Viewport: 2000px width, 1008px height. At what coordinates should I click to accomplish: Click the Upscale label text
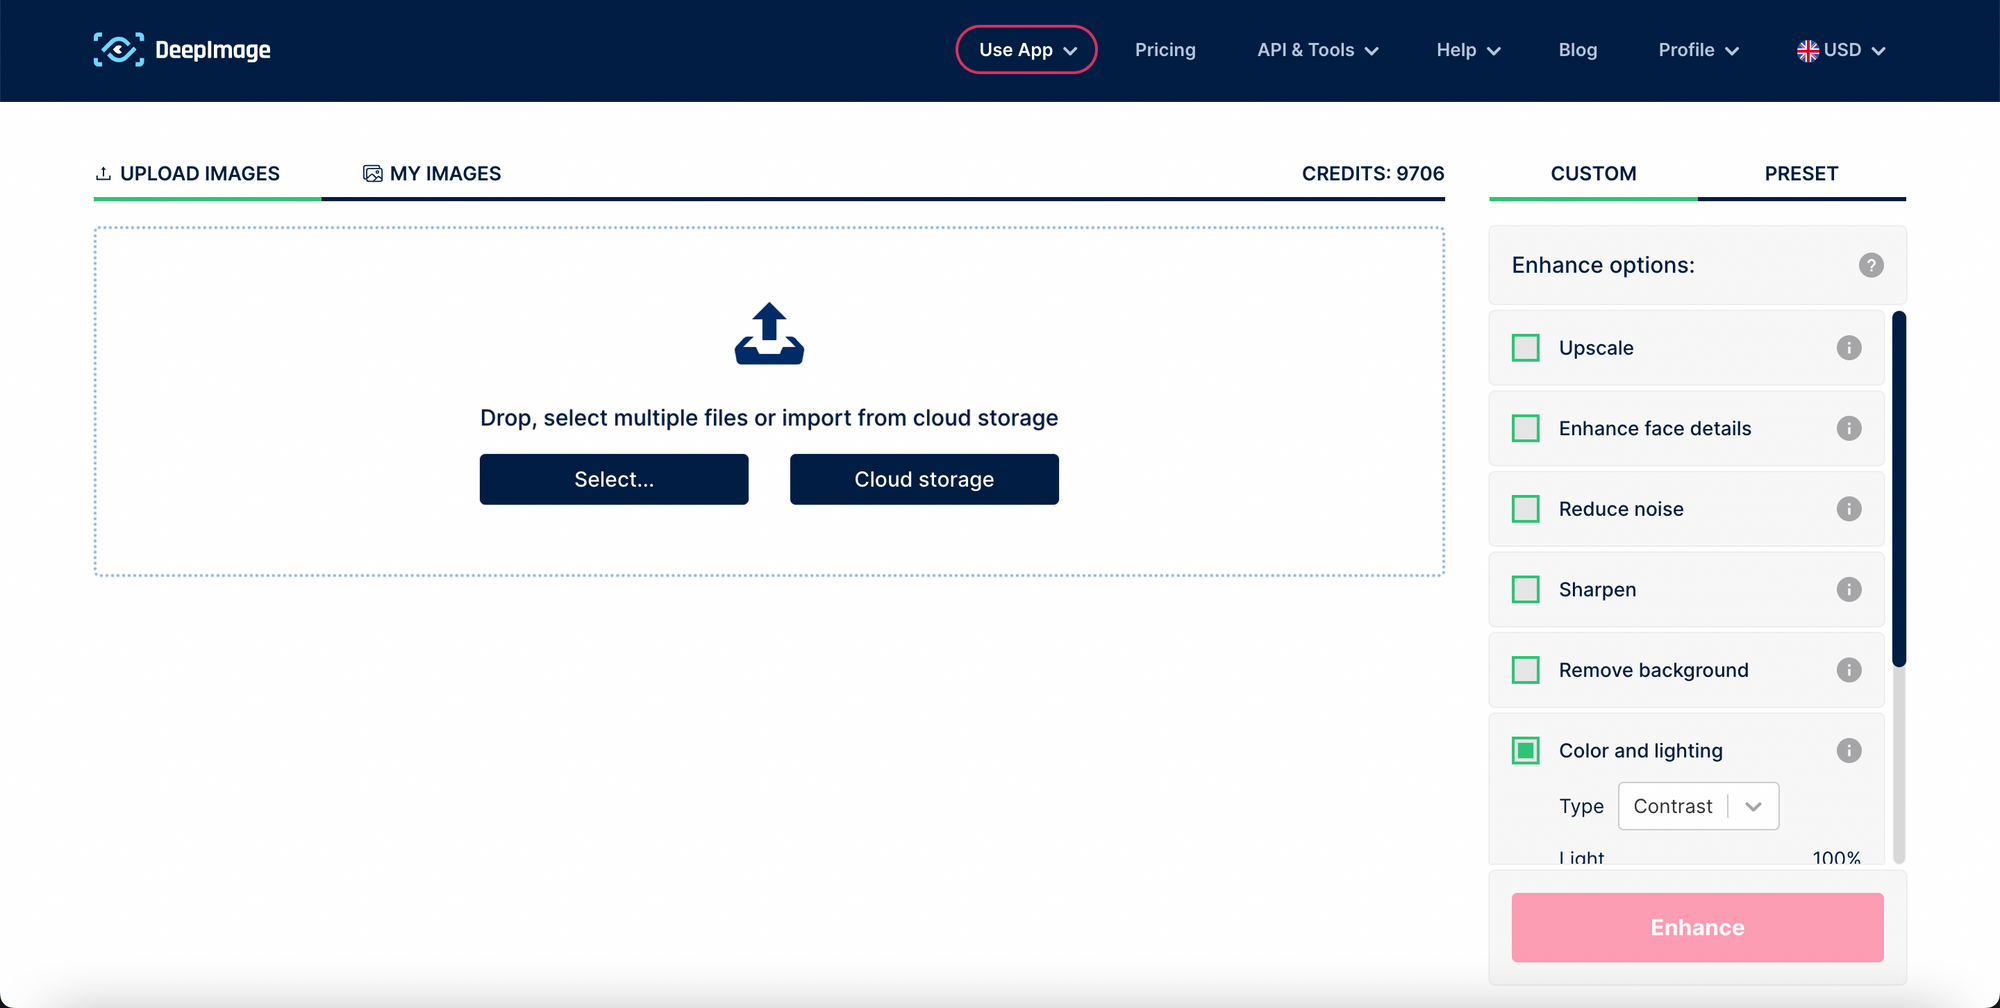(x=1596, y=348)
